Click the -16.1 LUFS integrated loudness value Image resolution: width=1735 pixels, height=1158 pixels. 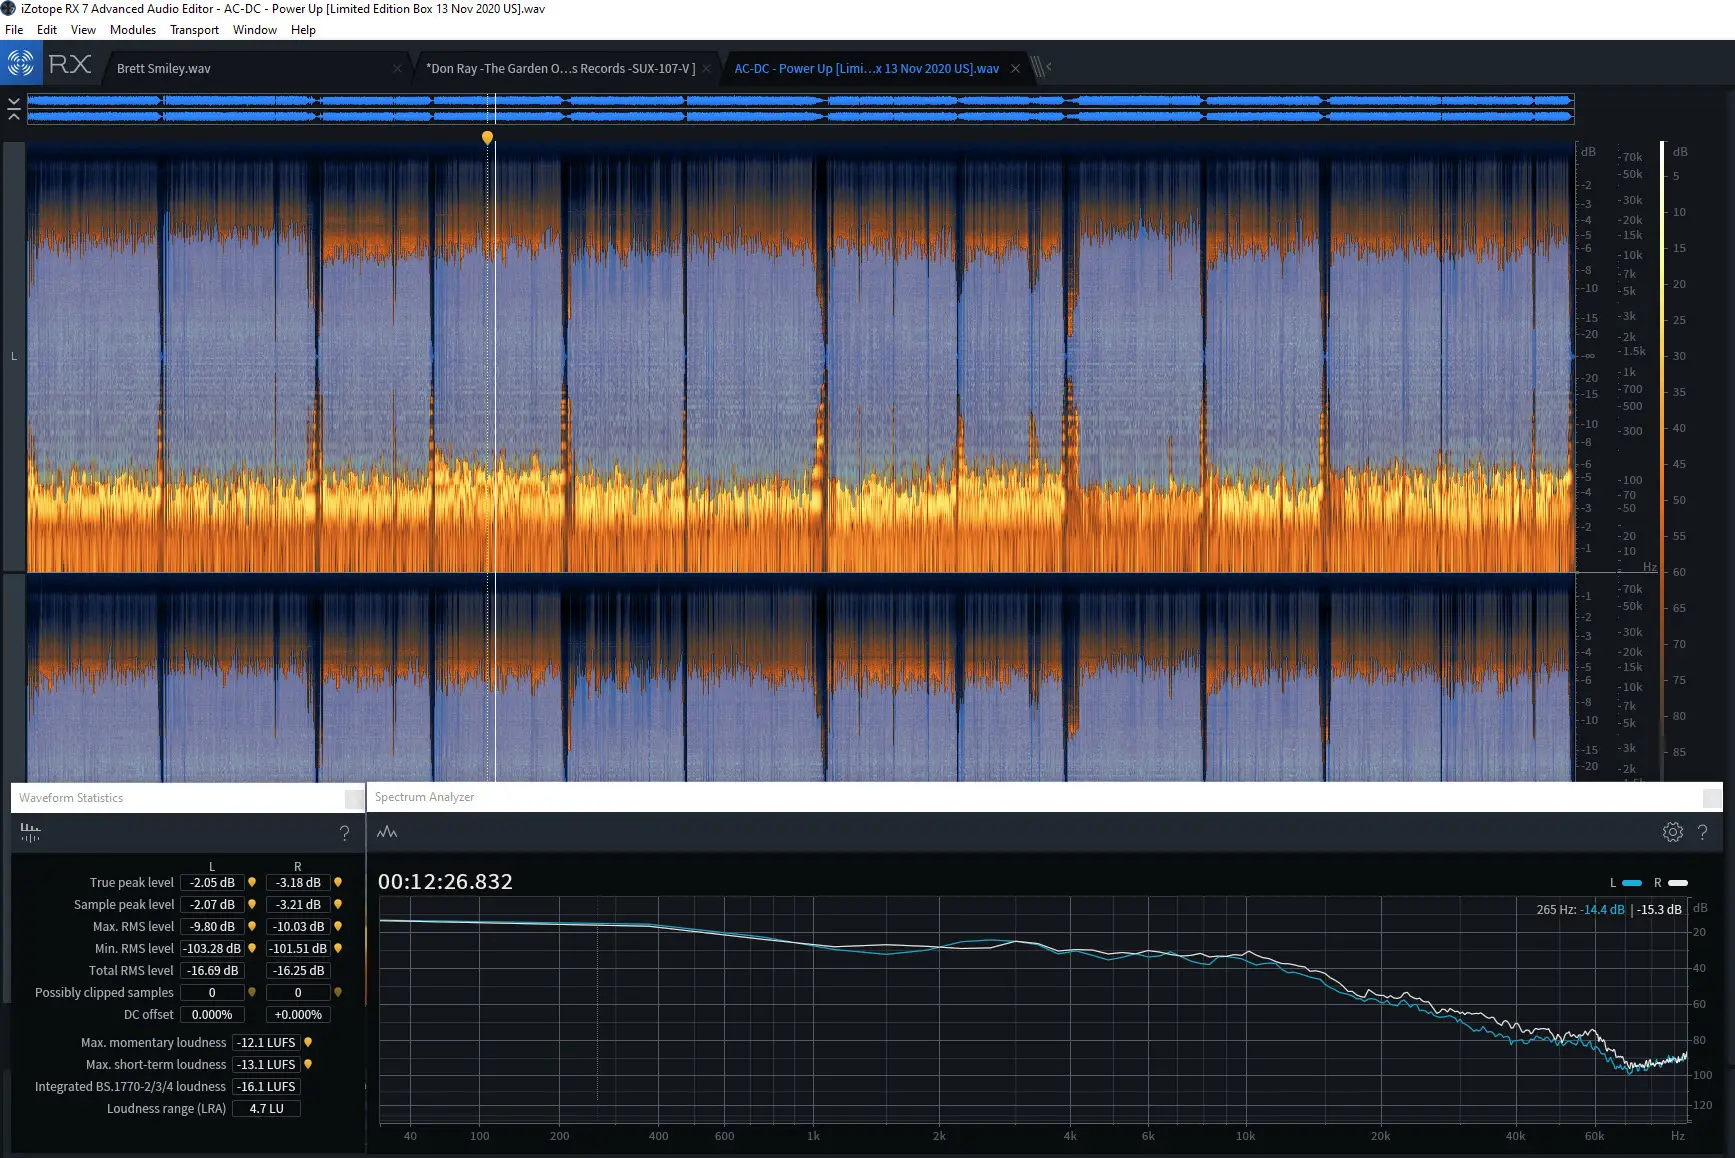(x=266, y=1086)
